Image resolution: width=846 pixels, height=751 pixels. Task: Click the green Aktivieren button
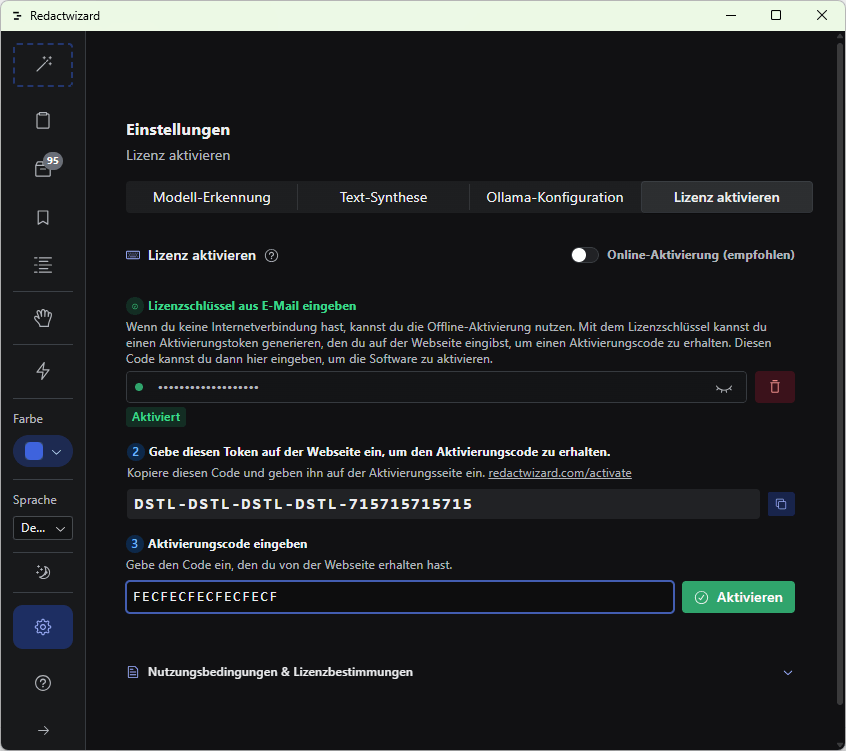click(x=738, y=597)
